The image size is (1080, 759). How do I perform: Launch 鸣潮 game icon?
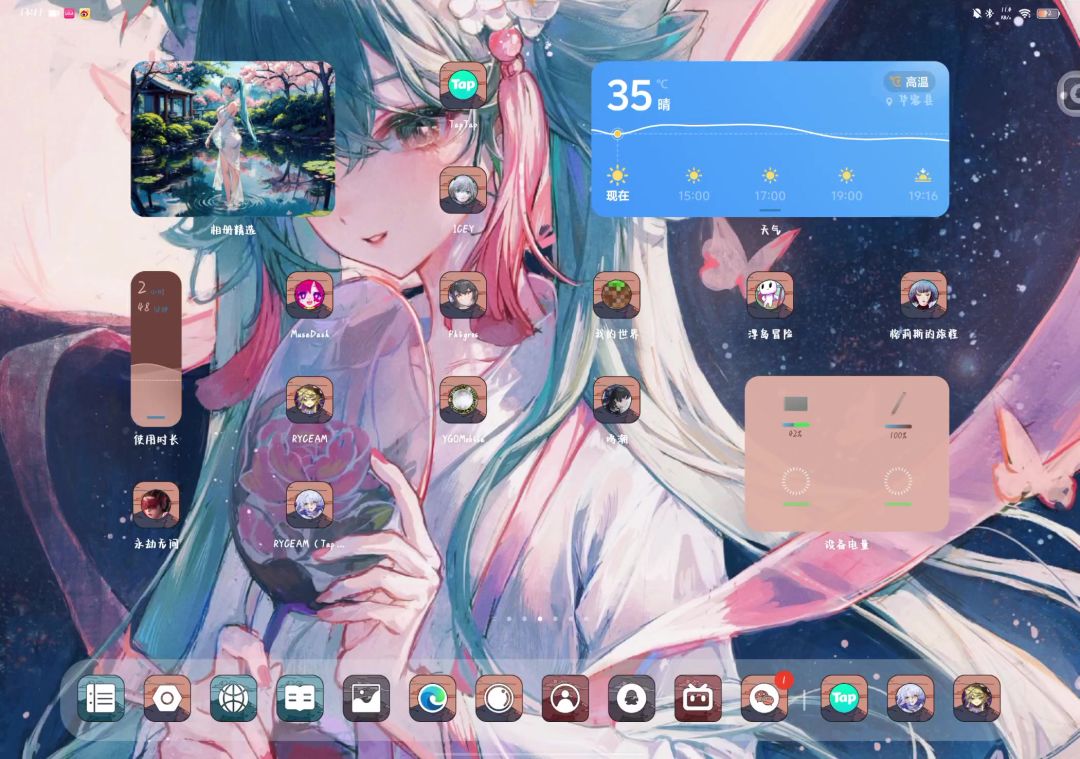coord(616,400)
